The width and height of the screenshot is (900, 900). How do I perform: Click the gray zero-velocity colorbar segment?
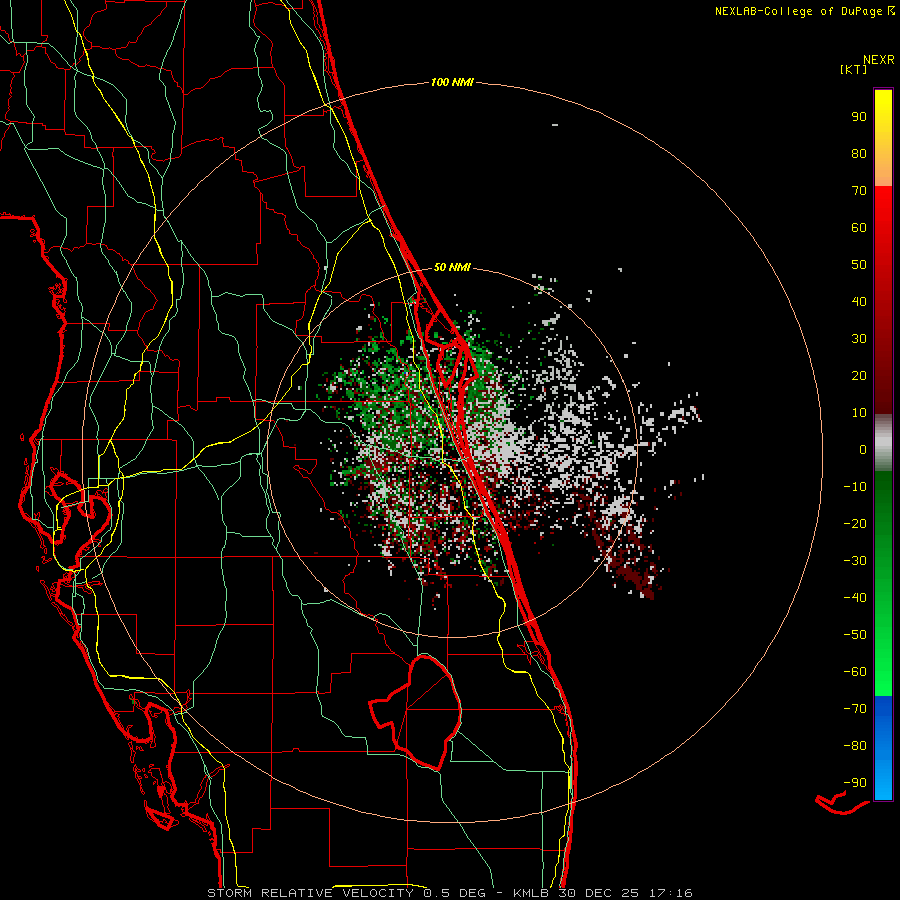[883, 443]
